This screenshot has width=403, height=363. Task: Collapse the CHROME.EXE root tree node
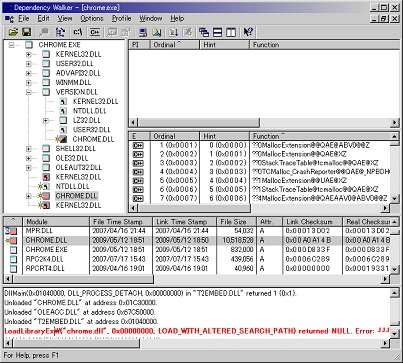point(12,45)
